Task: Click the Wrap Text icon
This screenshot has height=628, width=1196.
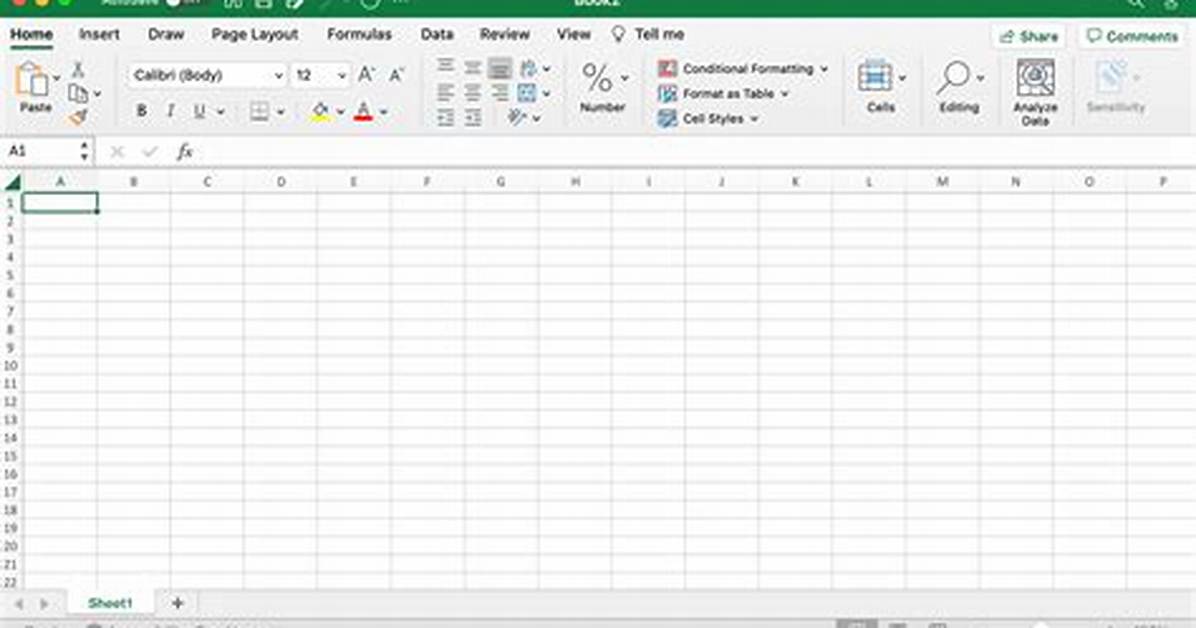Action: [x=528, y=69]
